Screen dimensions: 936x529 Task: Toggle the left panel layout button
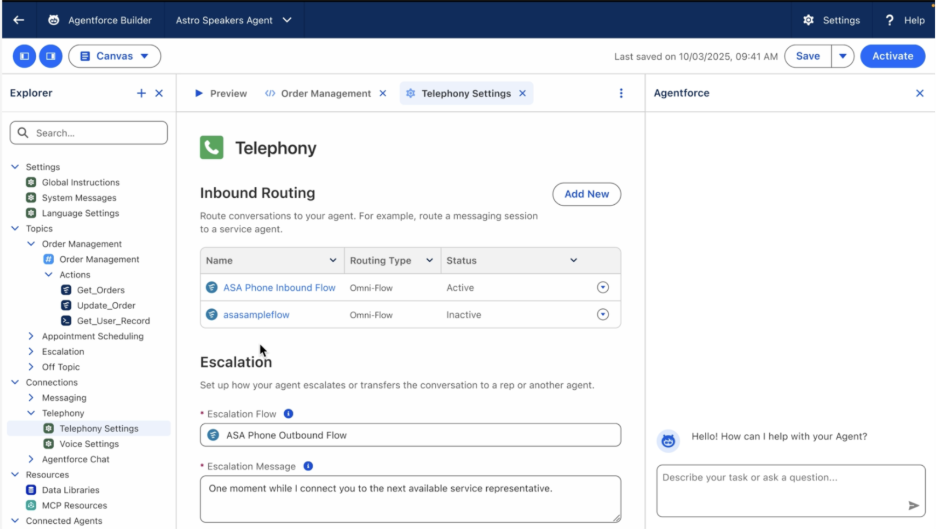(x=24, y=56)
